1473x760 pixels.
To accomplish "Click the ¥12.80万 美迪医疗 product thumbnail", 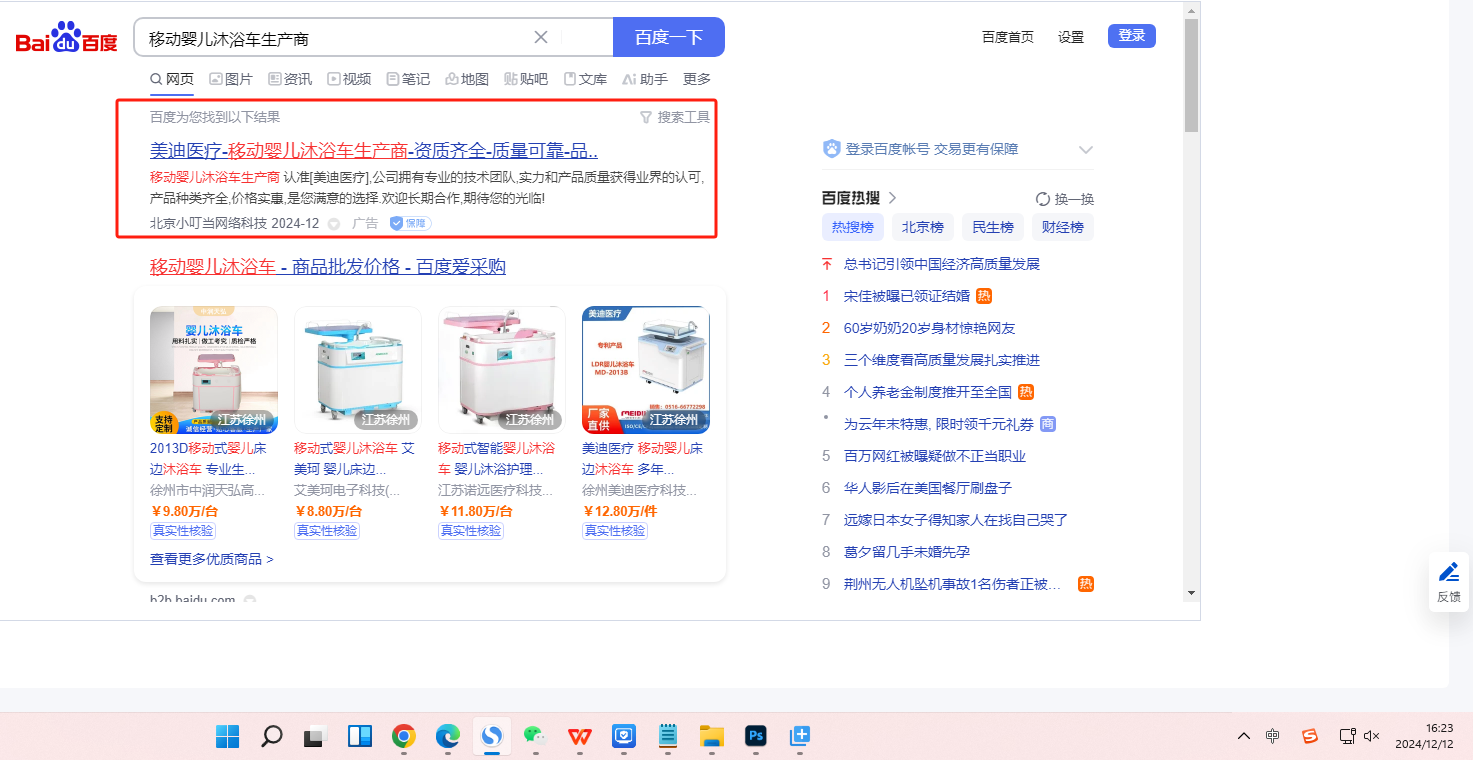I will coord(646,369).
